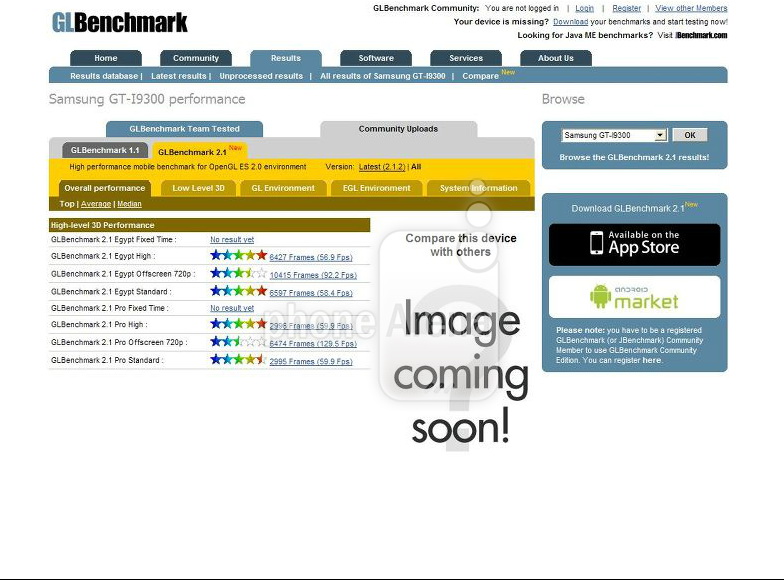
Task: Click the Egypt Standard star rating
Action: coord(238,291)
